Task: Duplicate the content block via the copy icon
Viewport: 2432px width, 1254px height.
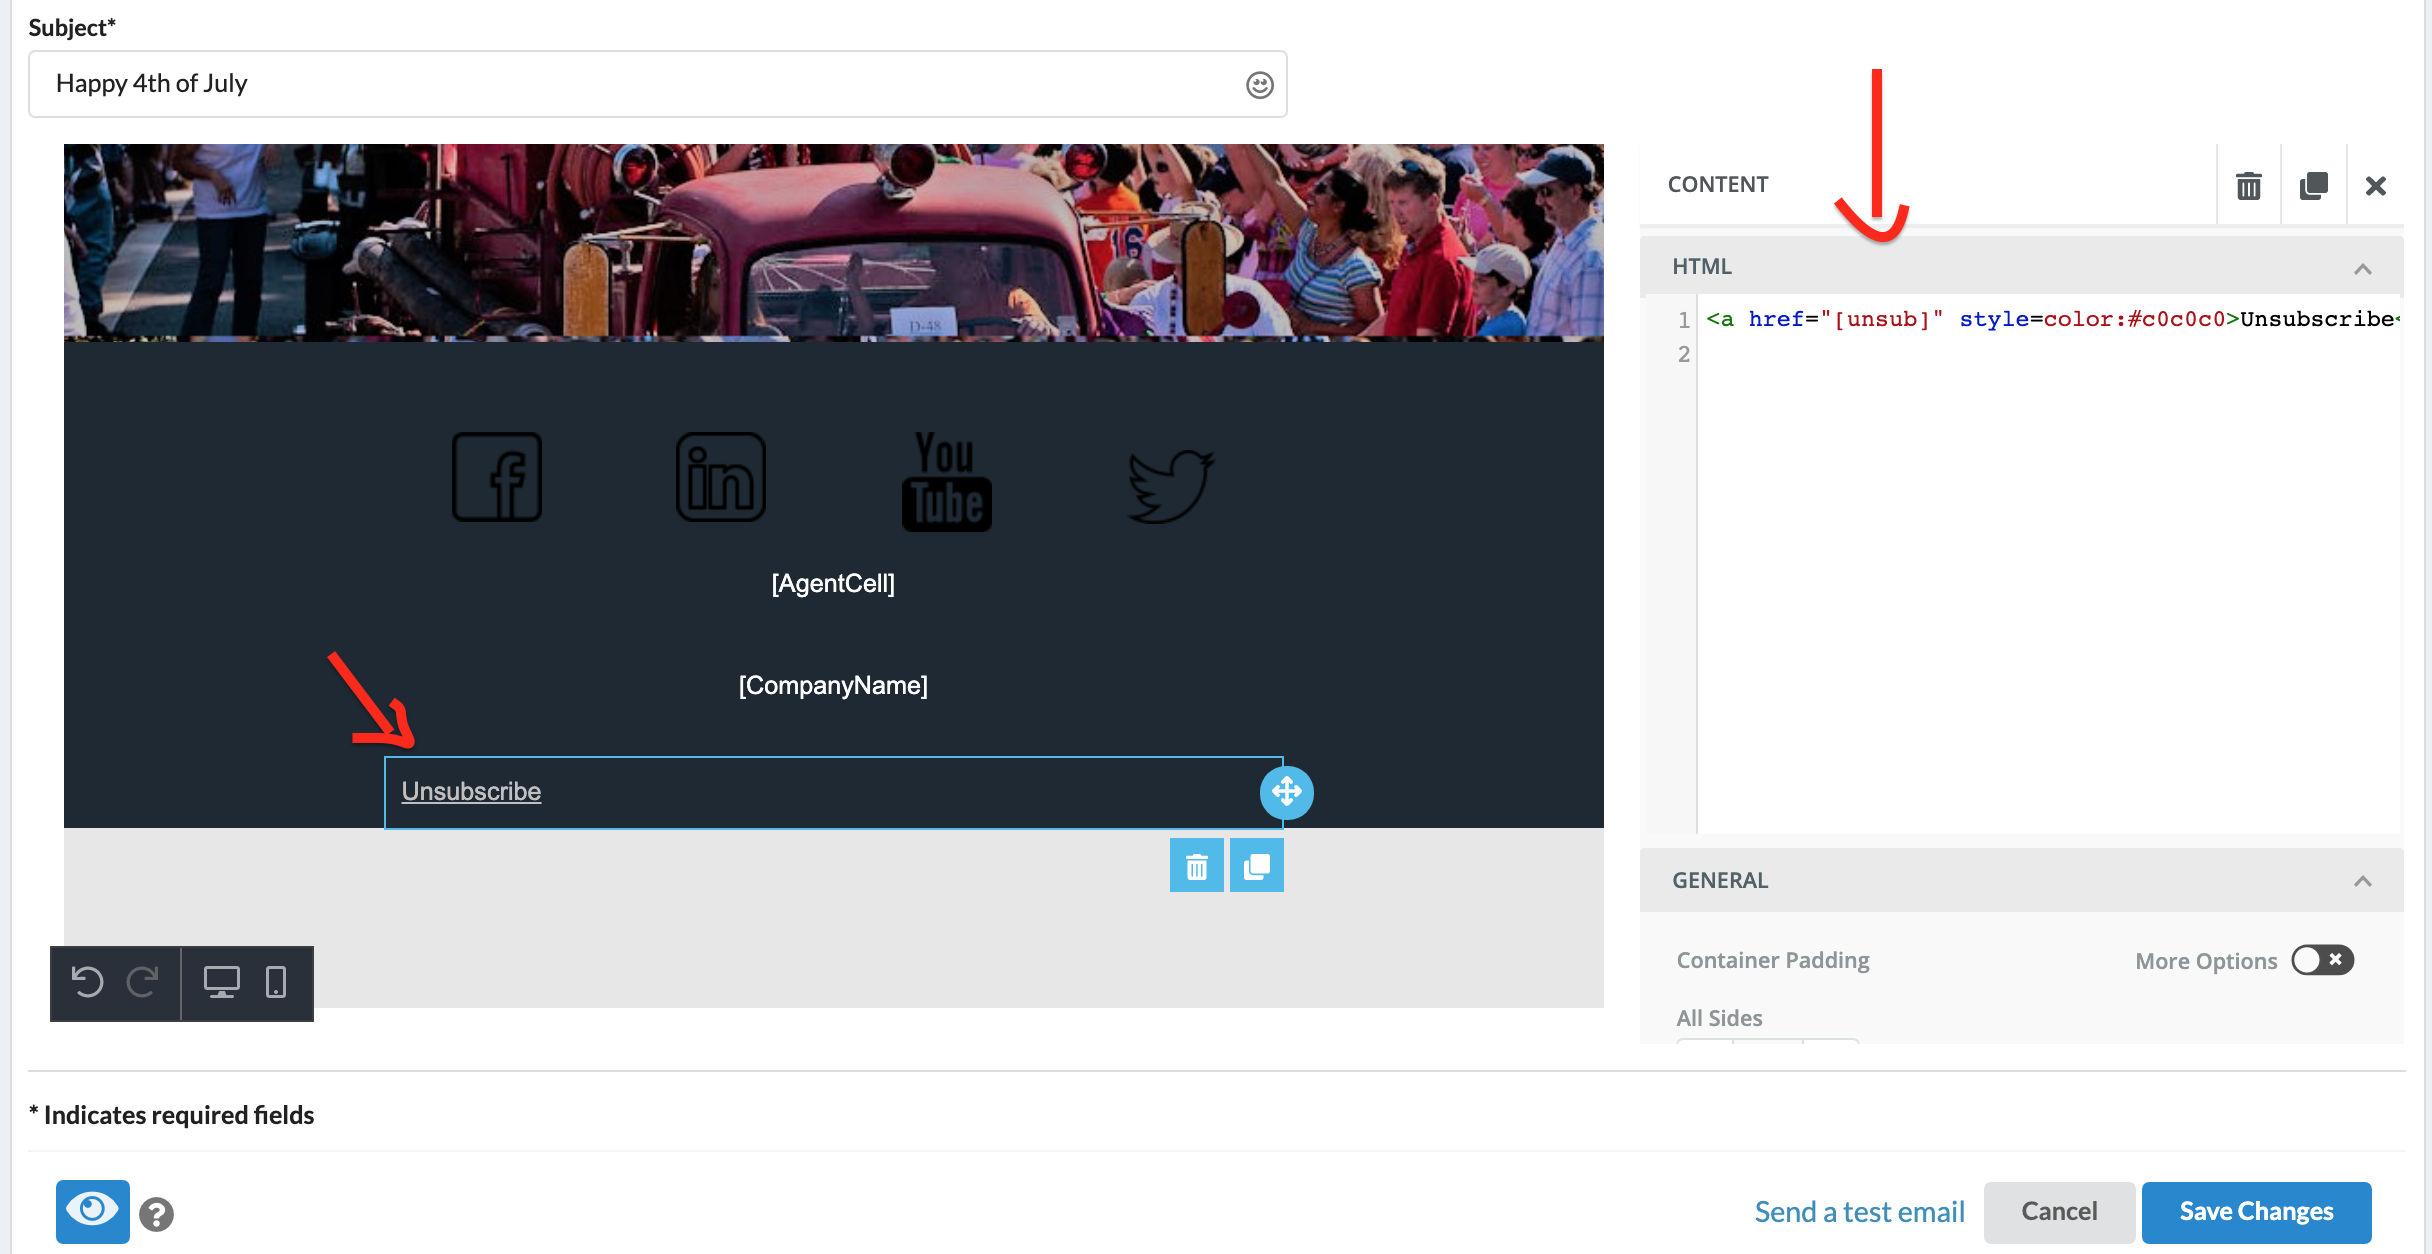Action: [x=2313, y=185]
